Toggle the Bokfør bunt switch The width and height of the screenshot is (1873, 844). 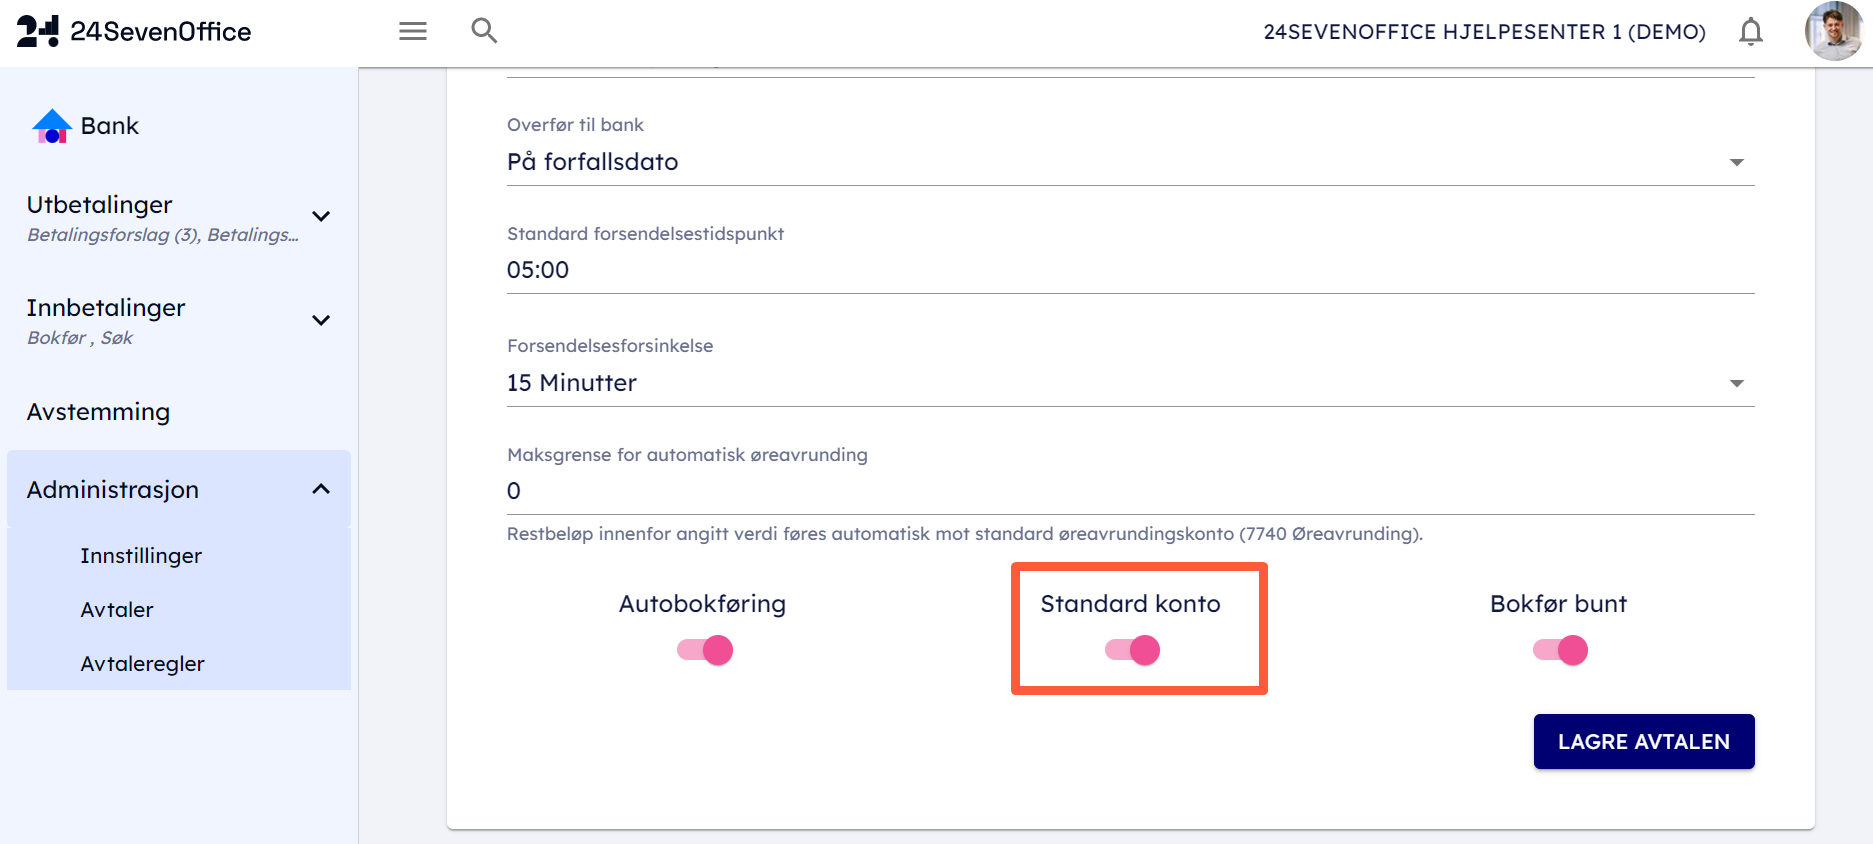point(1560,650)
